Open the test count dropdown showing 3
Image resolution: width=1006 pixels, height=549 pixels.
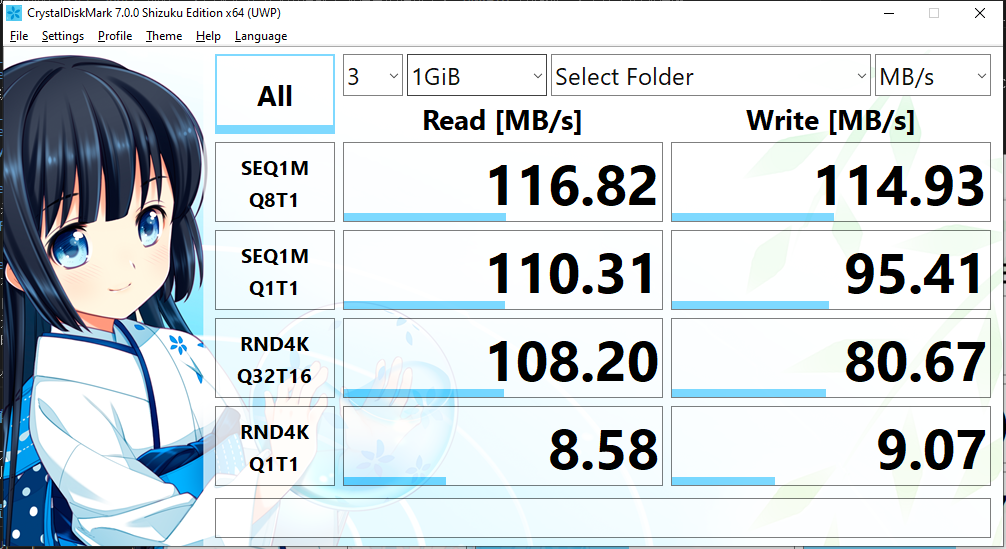pos(372,76)
